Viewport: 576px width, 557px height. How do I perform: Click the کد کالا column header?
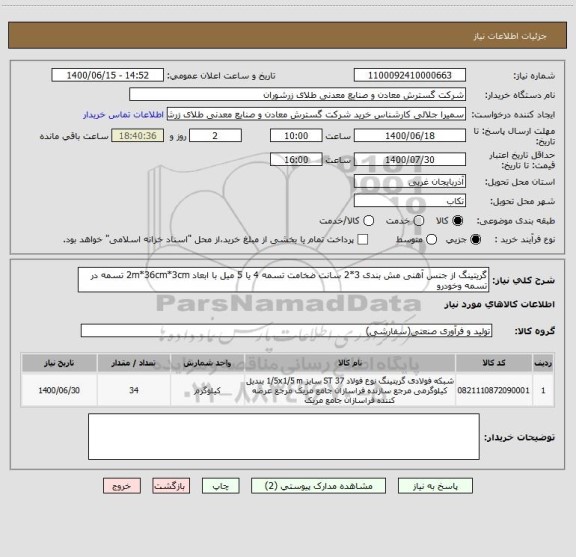(x=494, y=363)
